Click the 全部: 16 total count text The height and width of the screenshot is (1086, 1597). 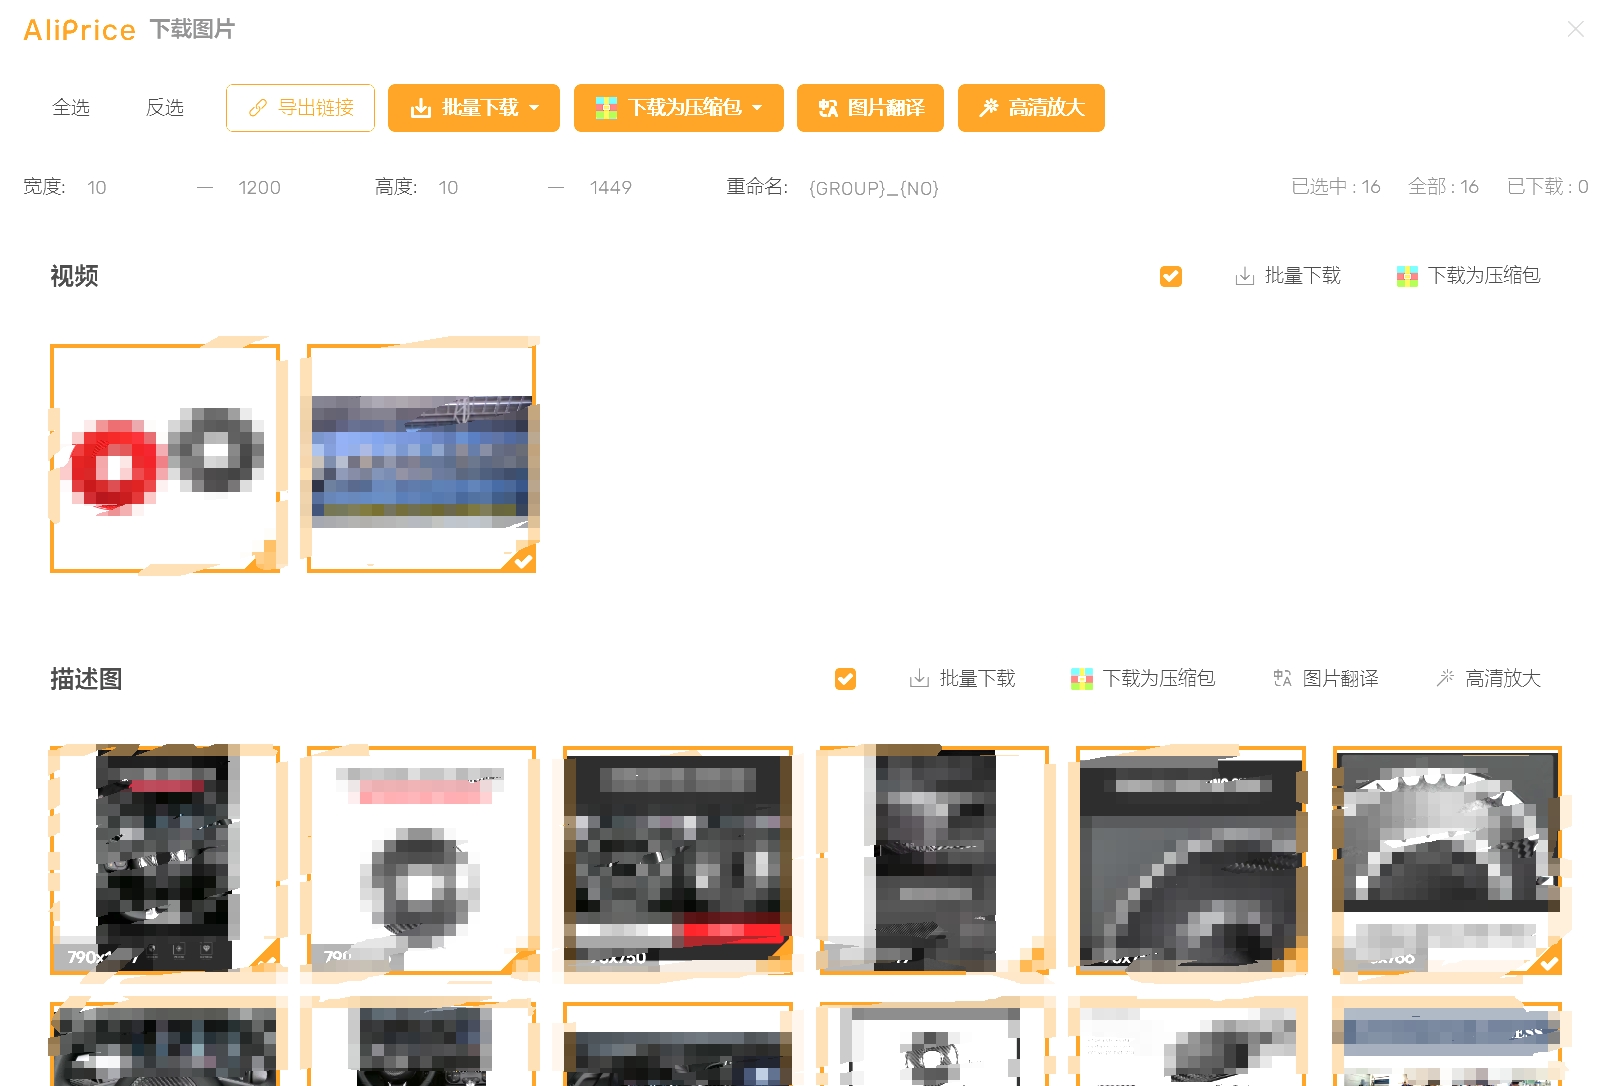[x=1443, y=187]
